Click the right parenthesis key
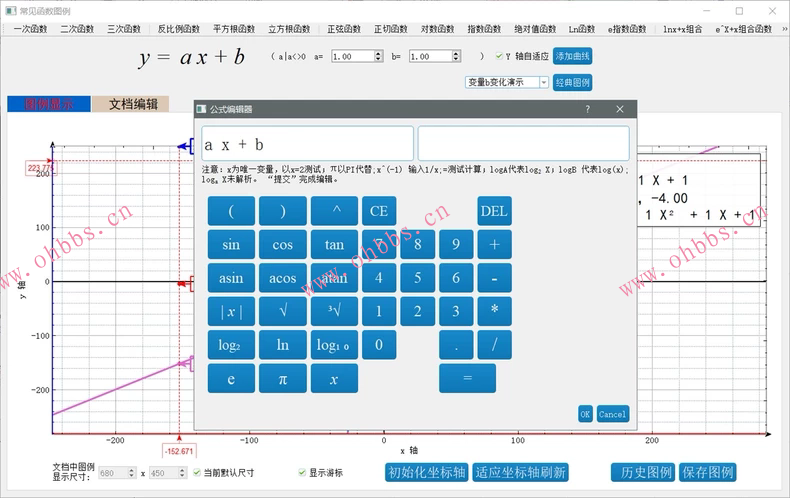 283,211
